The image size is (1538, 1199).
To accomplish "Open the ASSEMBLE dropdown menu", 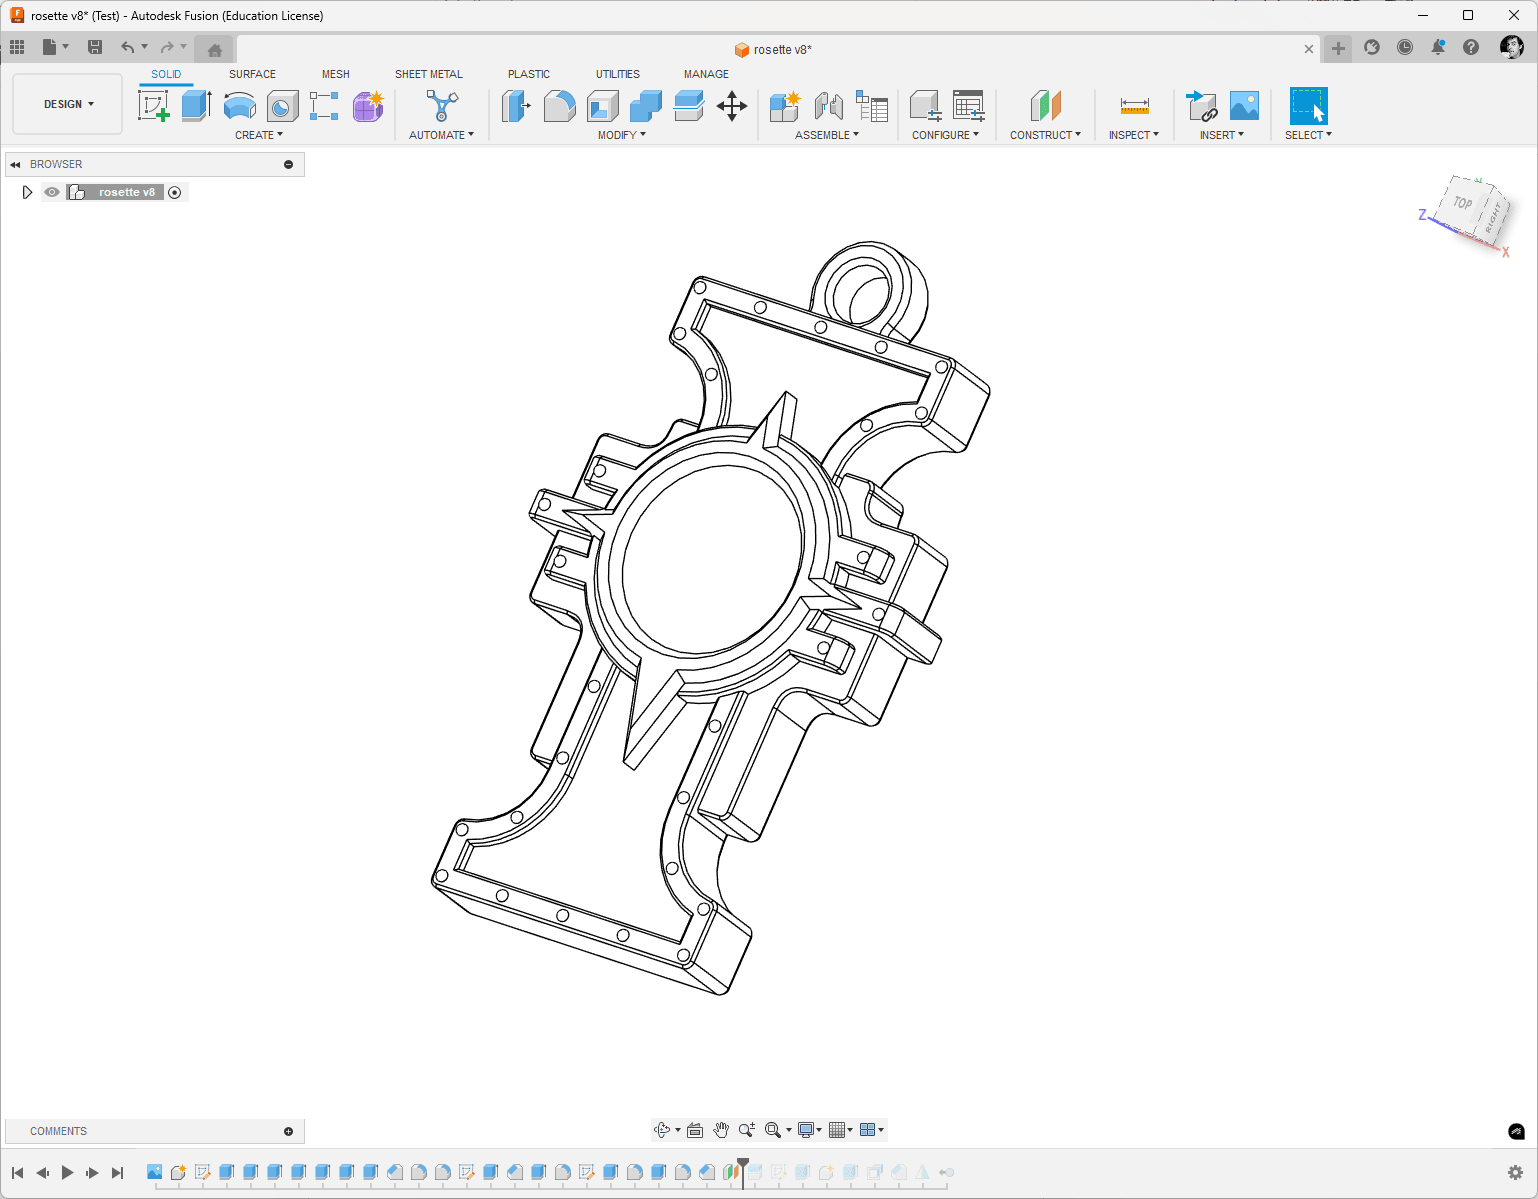I will pyautogui.click(x=827, y=135).
